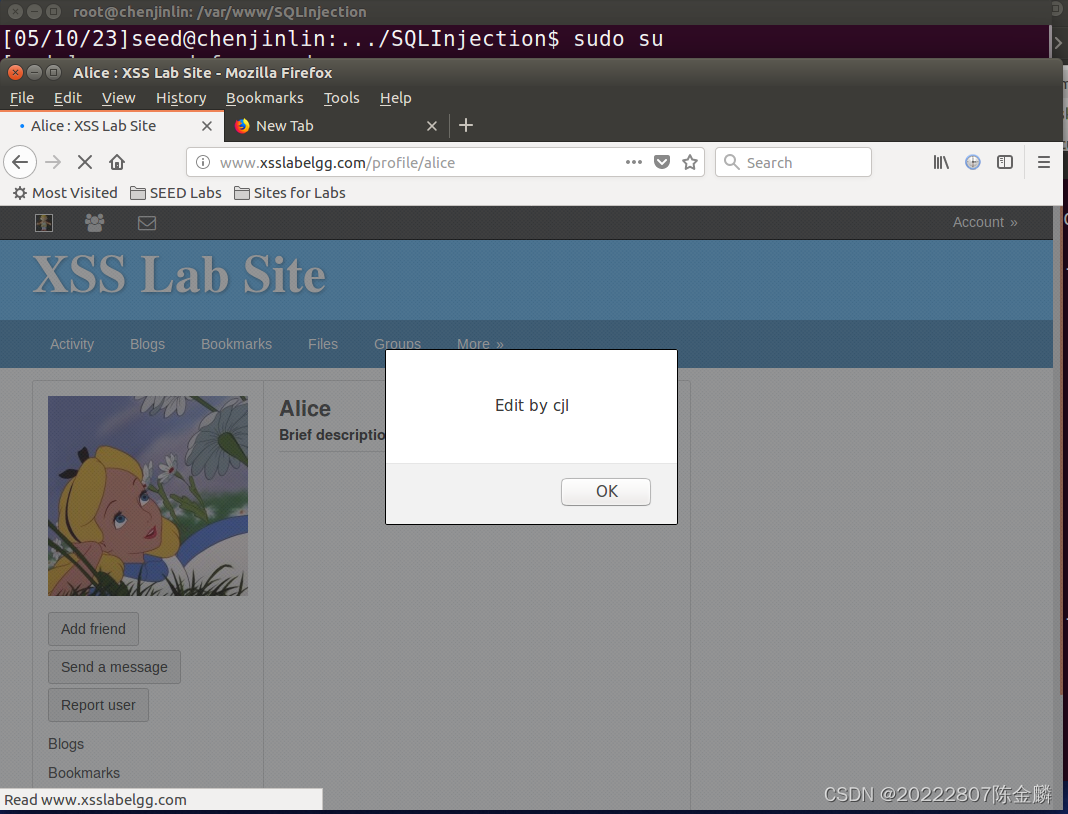Stop loading the page
The image size is (1068, 814).
pyautogui.click(x=84, y=162)
